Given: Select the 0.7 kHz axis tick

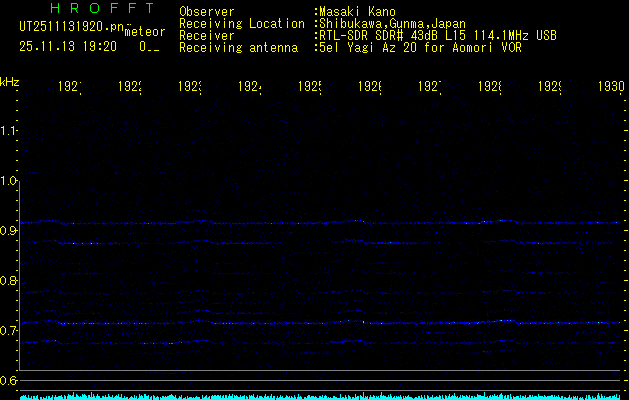Looking at the screenshot, I should point(10,331).
